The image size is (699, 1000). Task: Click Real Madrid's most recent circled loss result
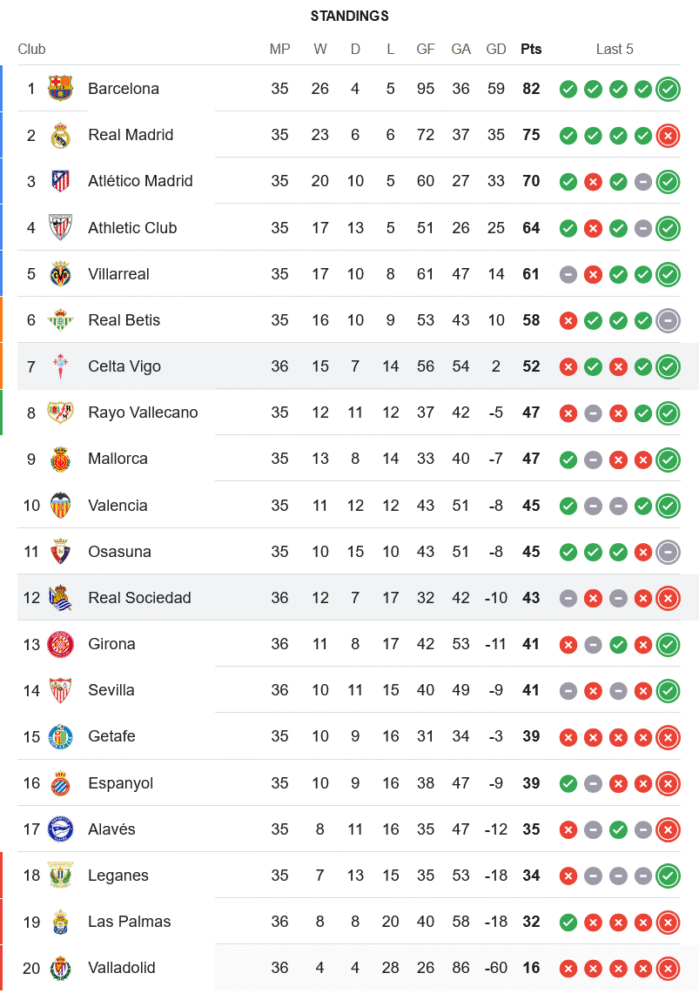[668, 135]
